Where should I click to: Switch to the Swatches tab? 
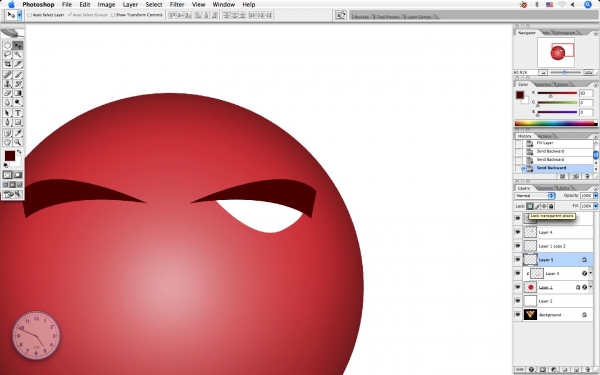click(543, 85)
